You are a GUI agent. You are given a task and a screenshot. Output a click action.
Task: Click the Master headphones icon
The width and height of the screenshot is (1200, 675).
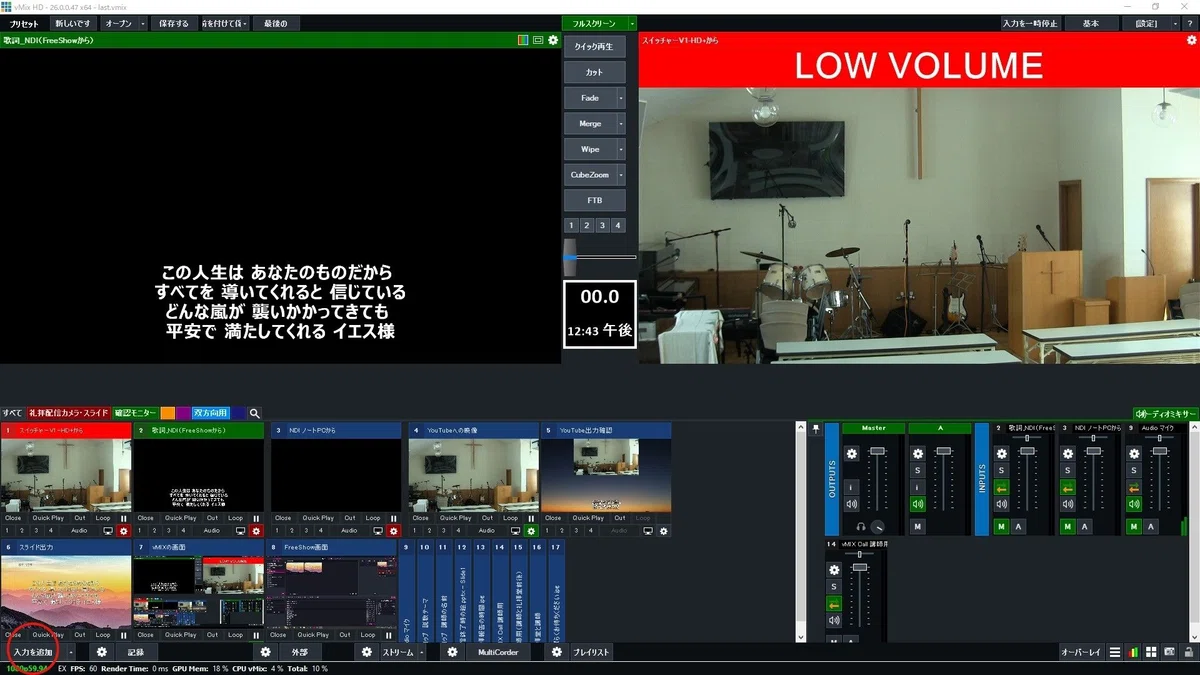point(861,526)
